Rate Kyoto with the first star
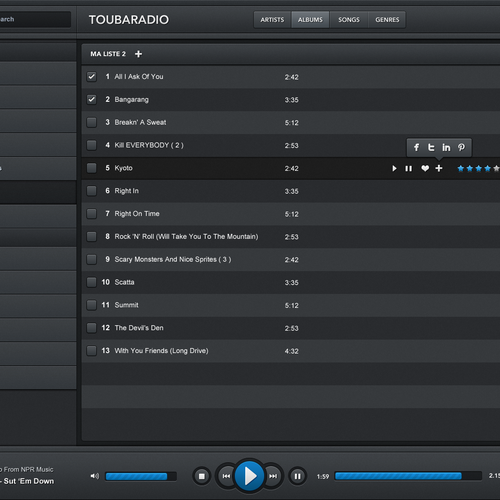Screen dimensions: 500x500 coord(461,168)
